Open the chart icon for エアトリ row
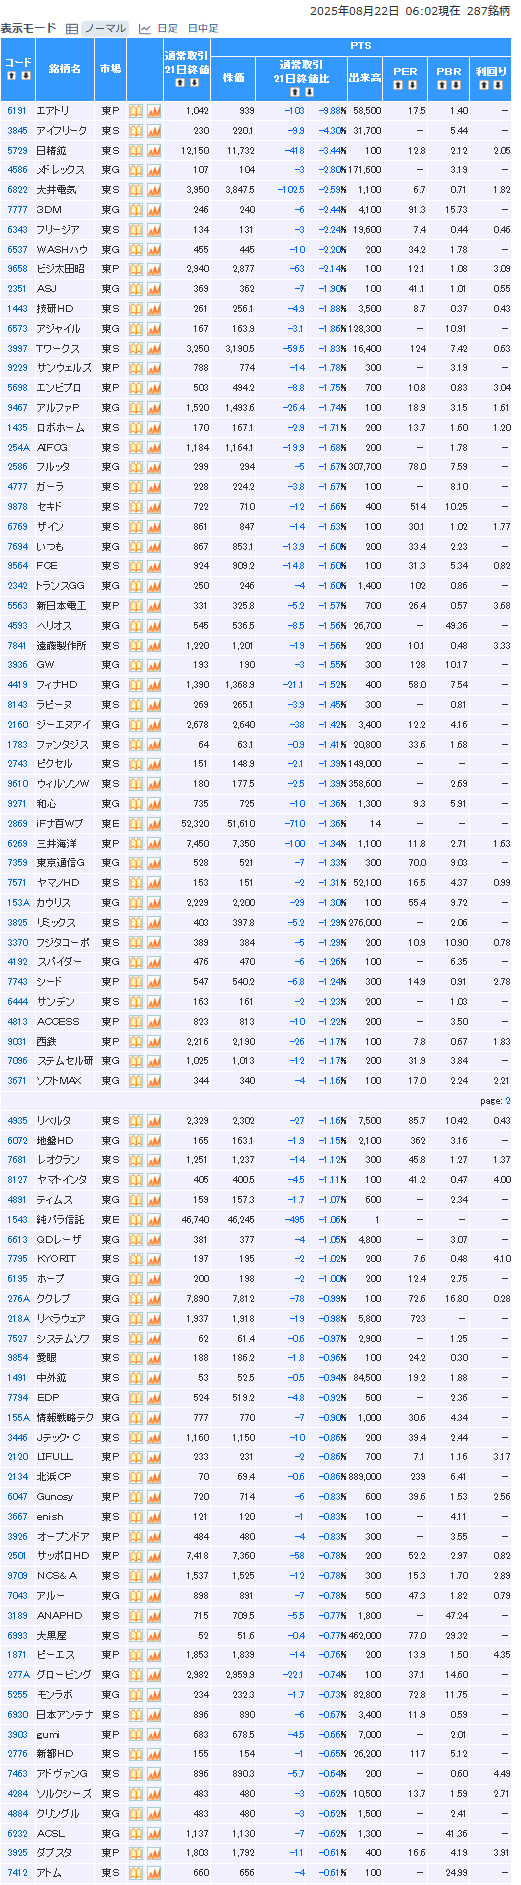 click(154, 111)
